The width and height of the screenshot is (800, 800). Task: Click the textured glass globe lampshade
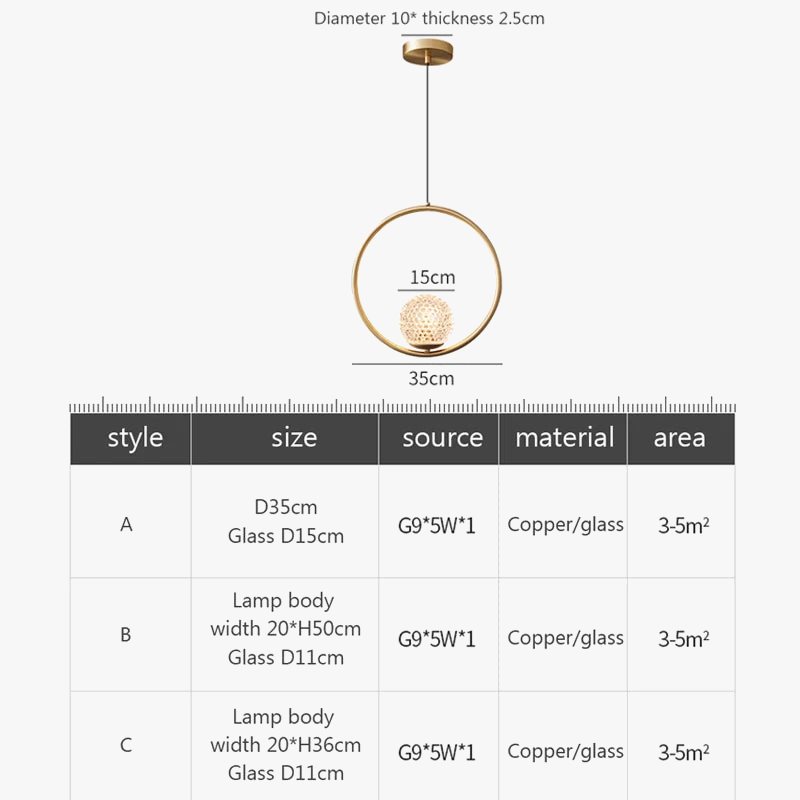(426, 320)
